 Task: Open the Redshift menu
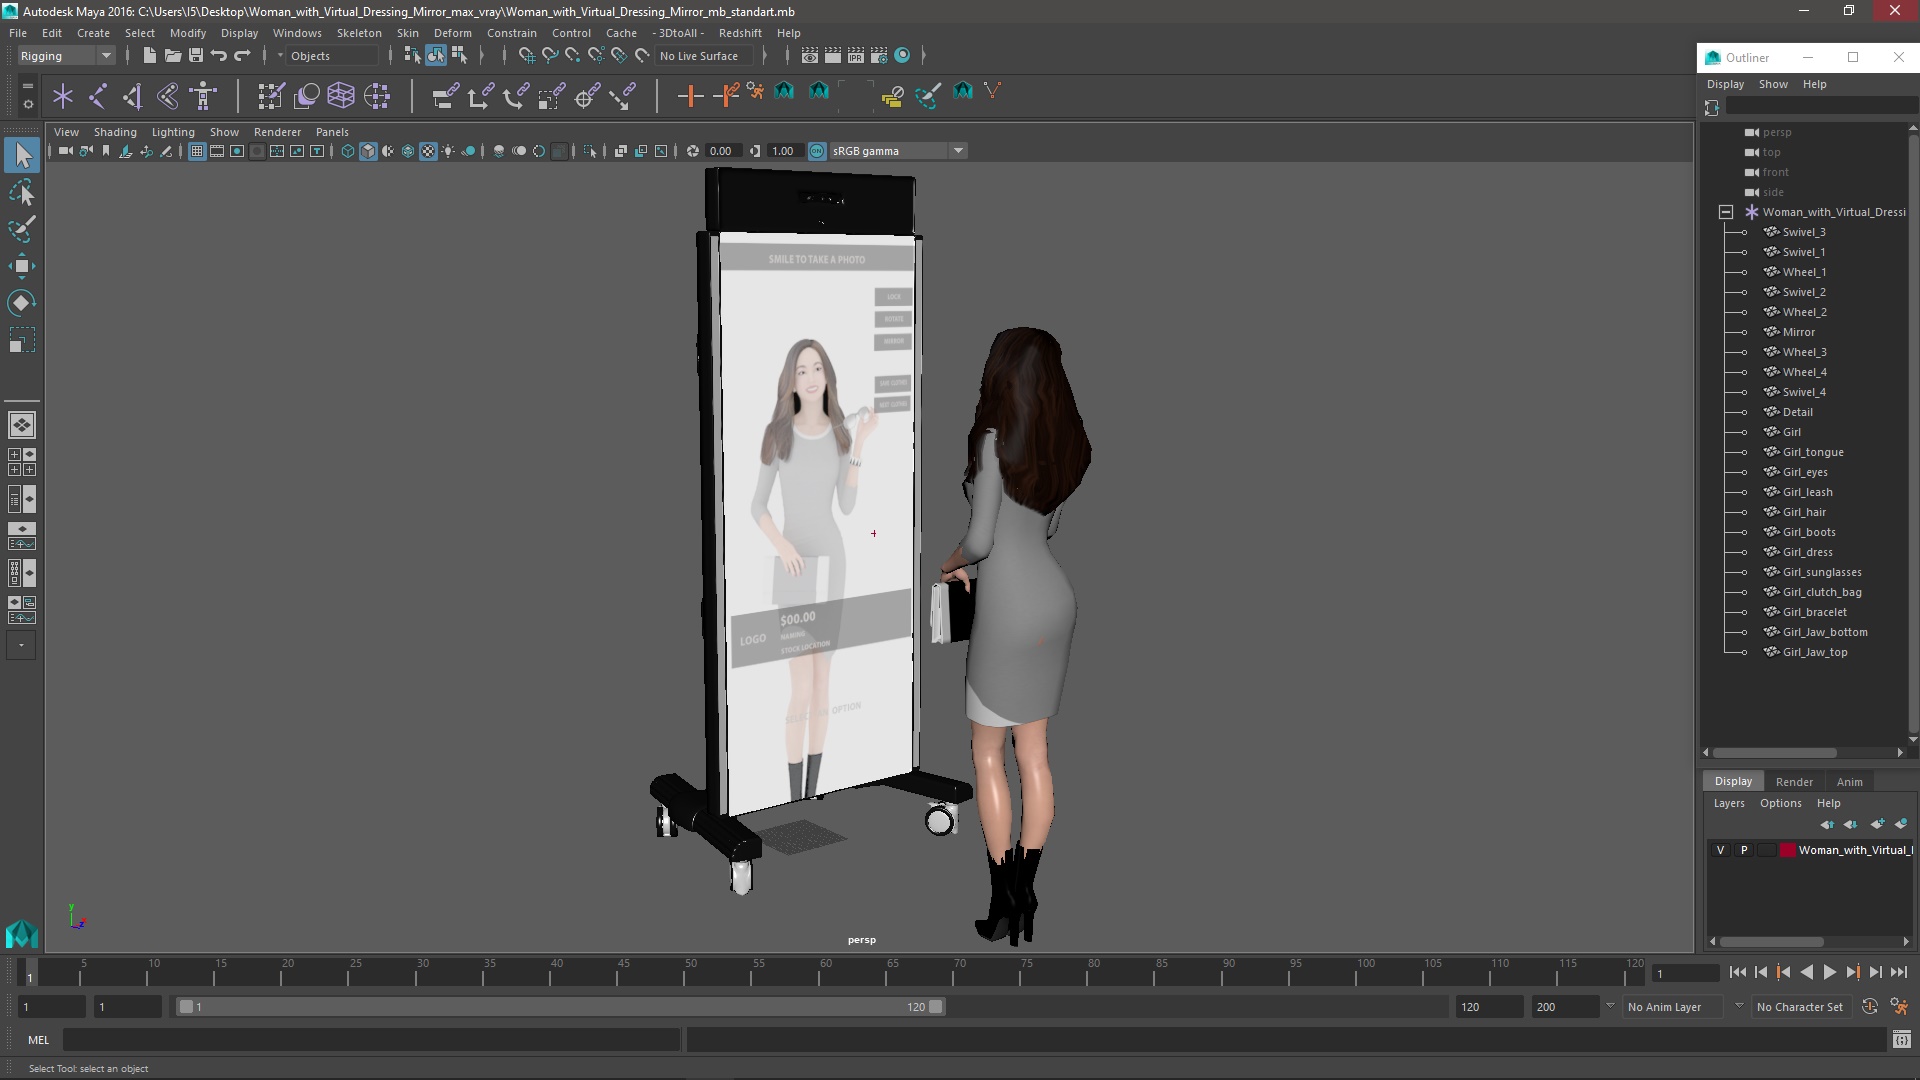[740, 33]
